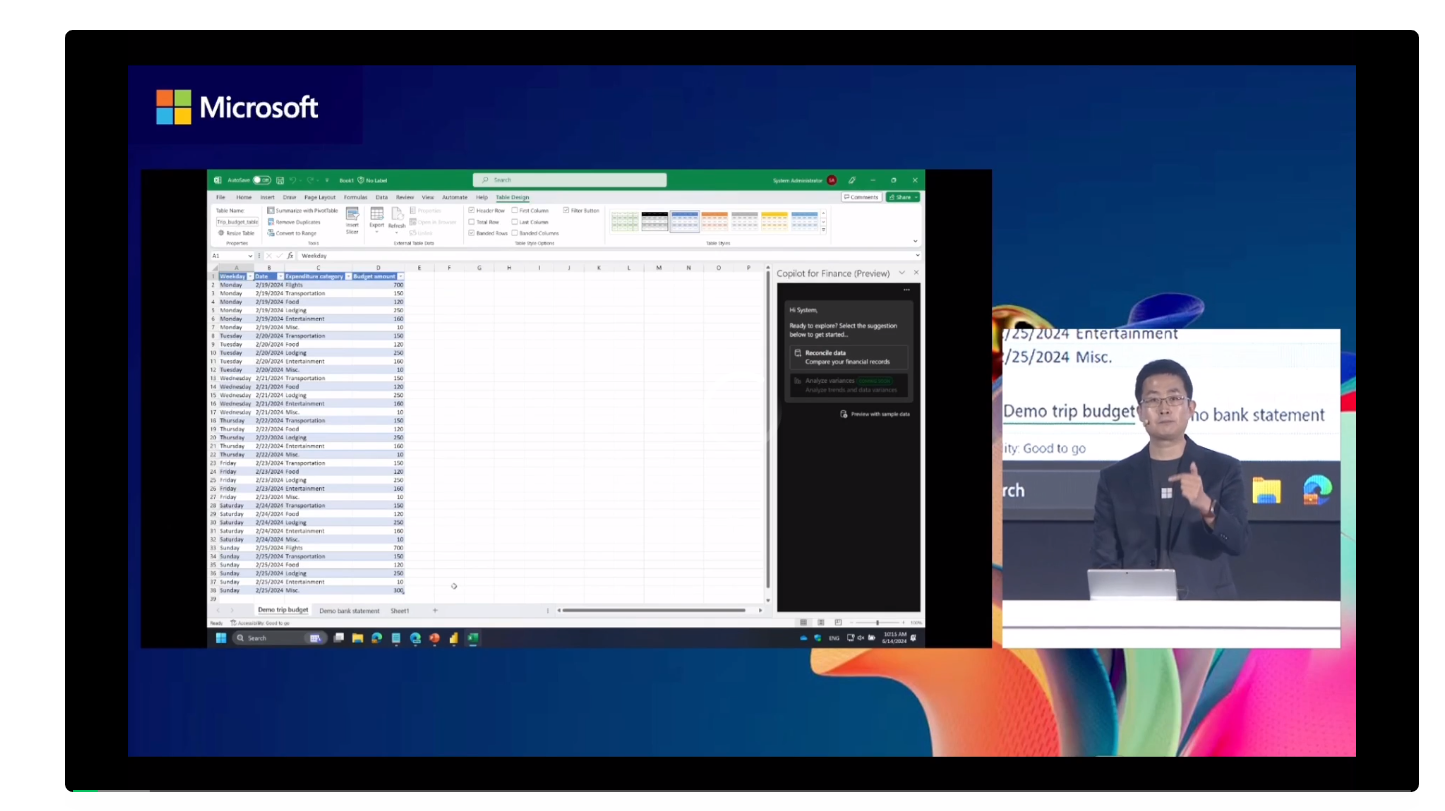Open the Sheet1 sheet tab
The image size is (1445, 811).
[400, 610]
